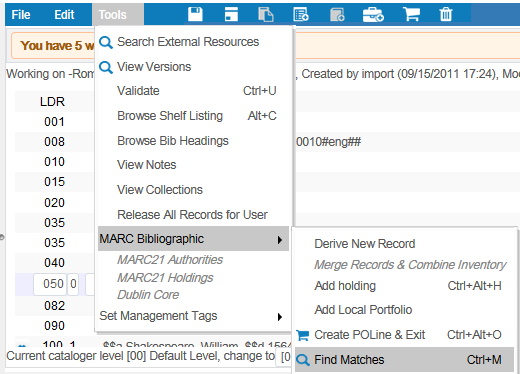Click magnifier icon beside Search External Resources

coord(106,42)
